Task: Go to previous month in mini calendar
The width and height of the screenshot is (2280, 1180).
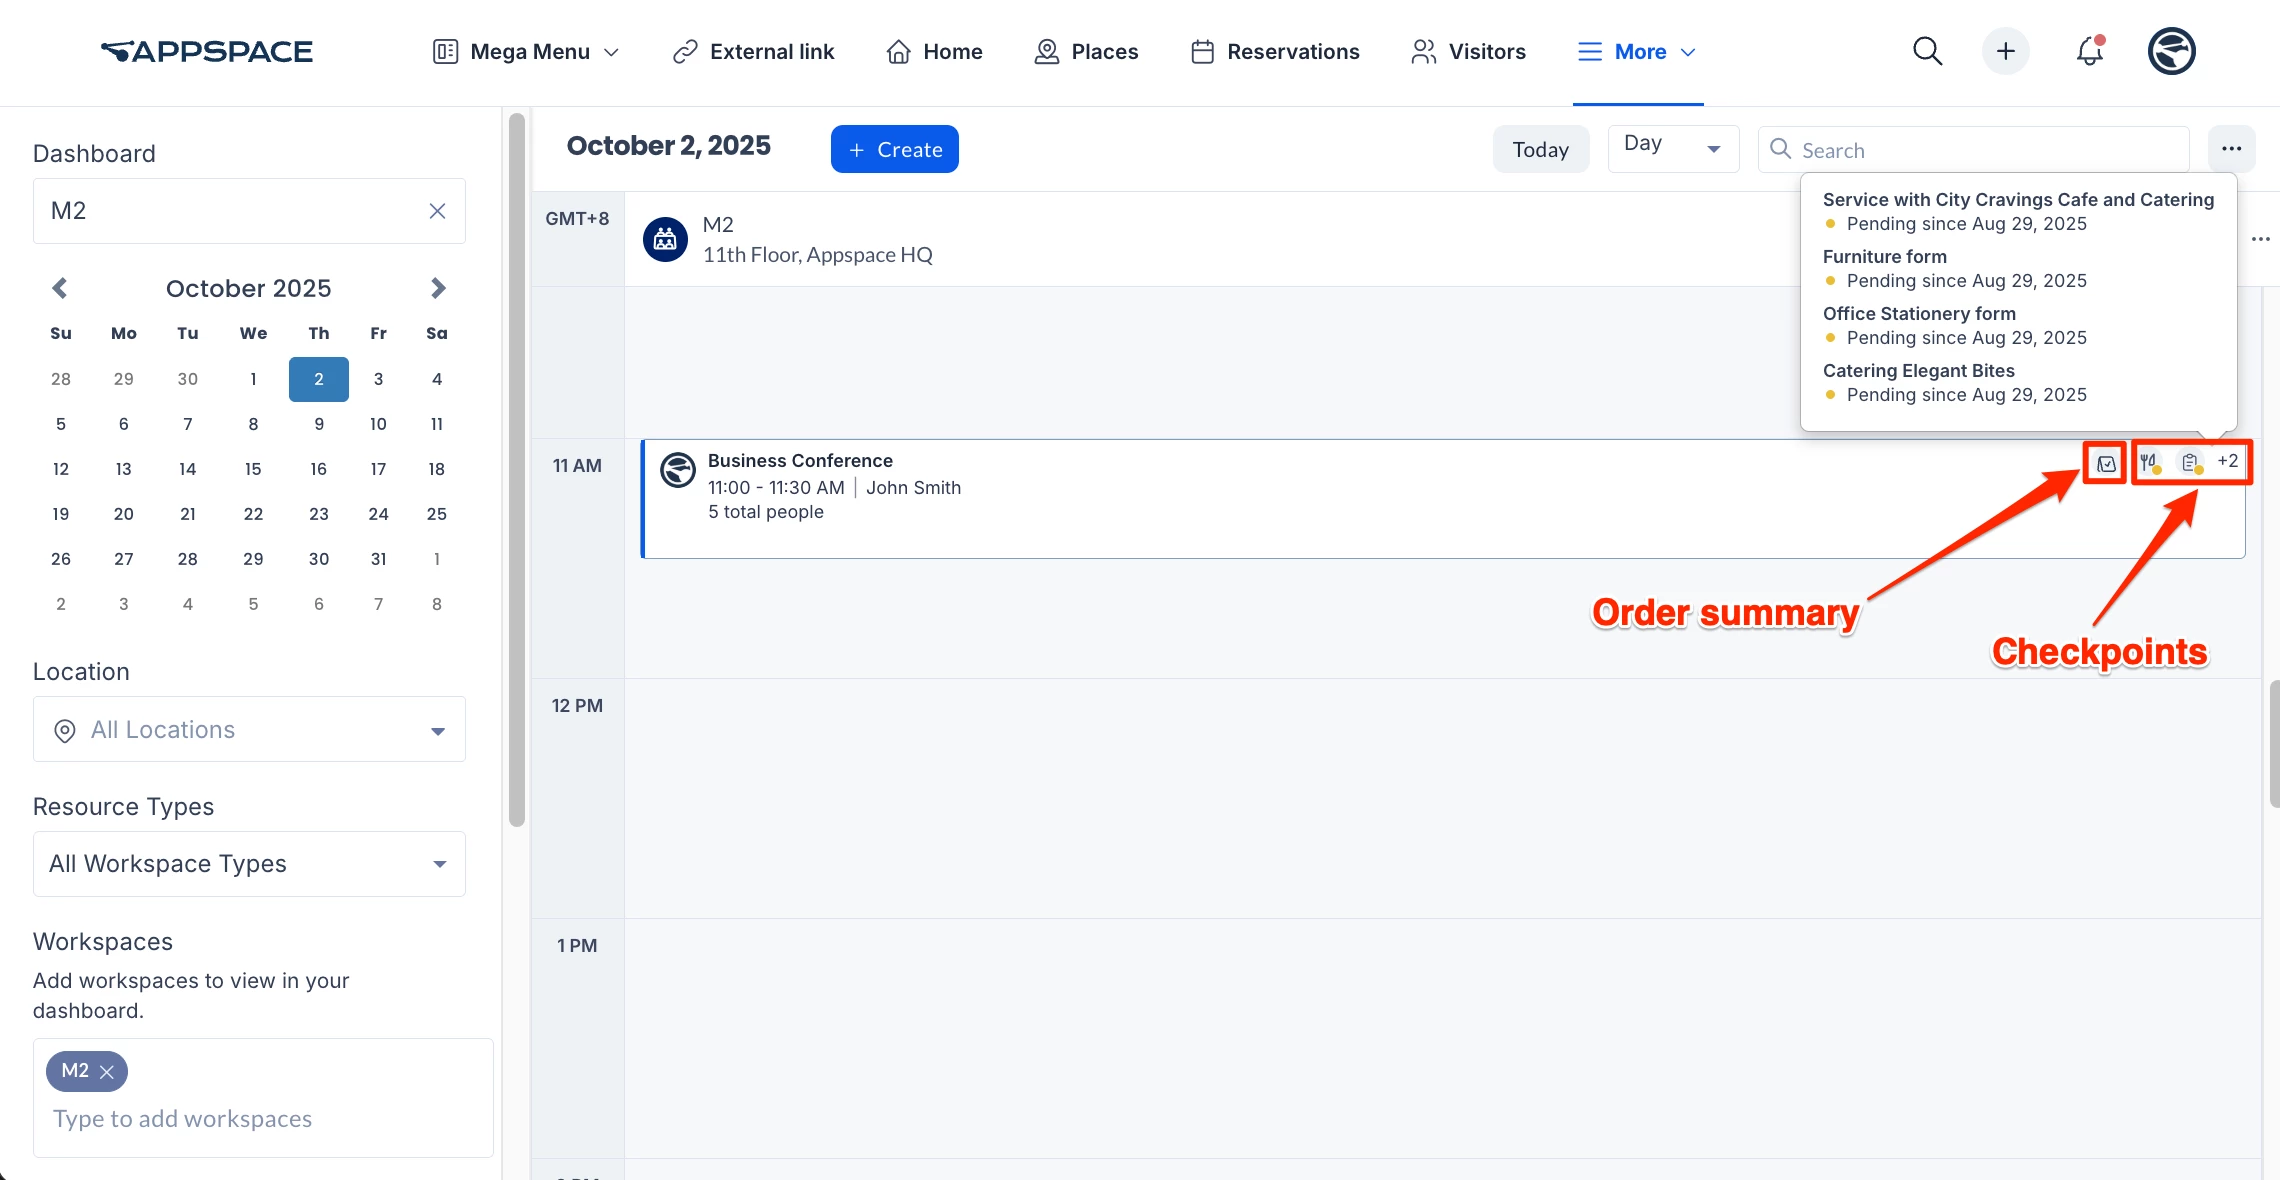Action: pos(60,288)
